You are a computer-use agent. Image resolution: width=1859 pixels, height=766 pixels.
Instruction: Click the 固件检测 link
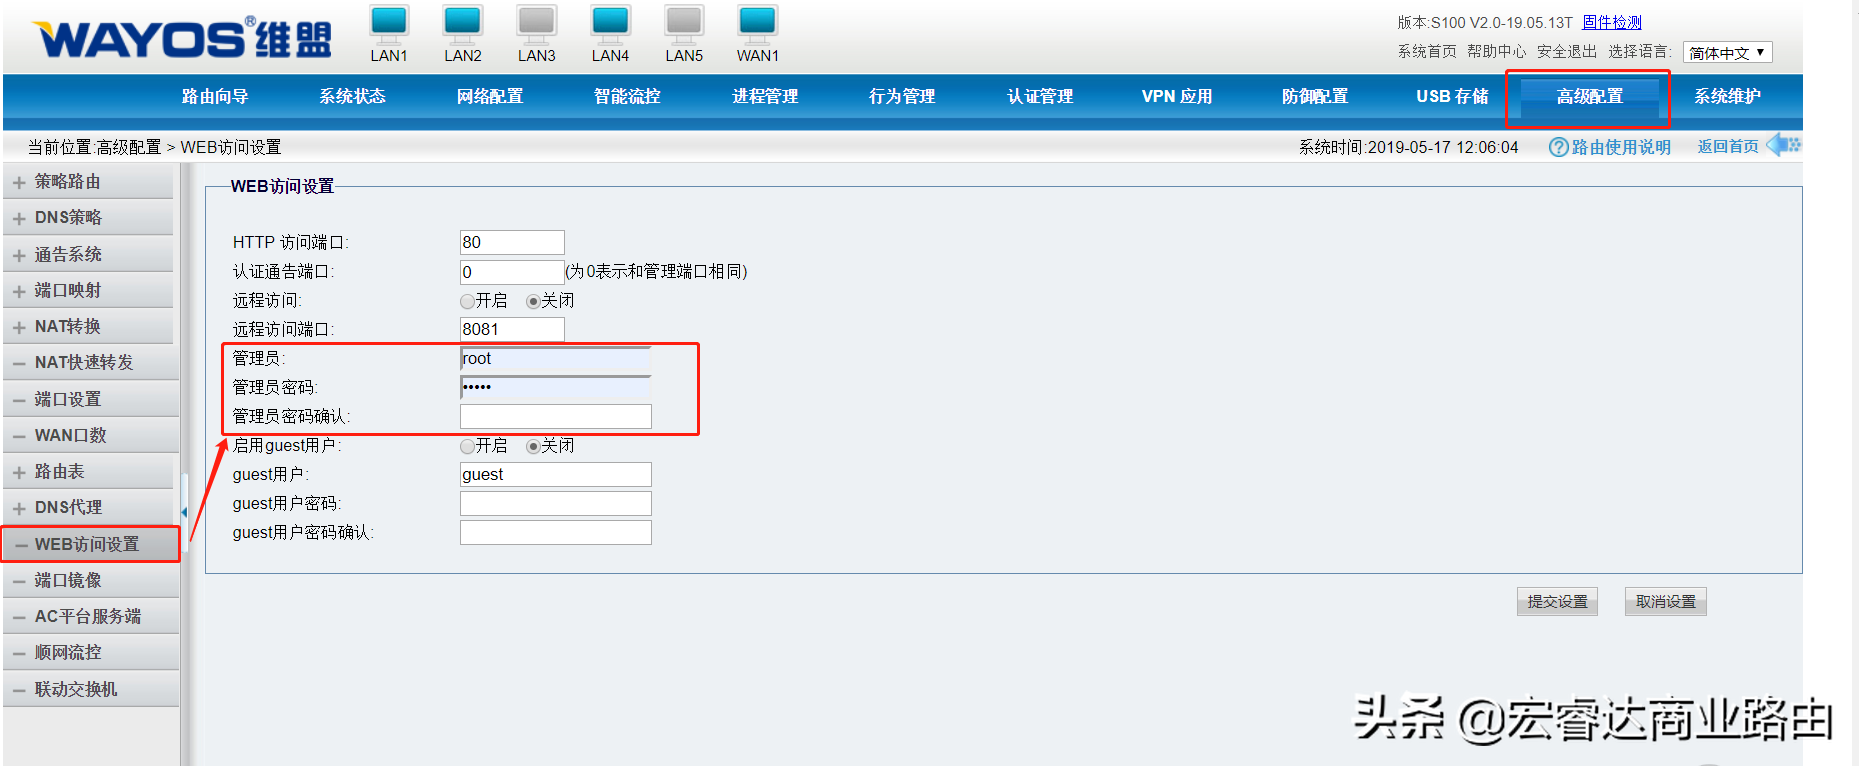(1611, 22)
